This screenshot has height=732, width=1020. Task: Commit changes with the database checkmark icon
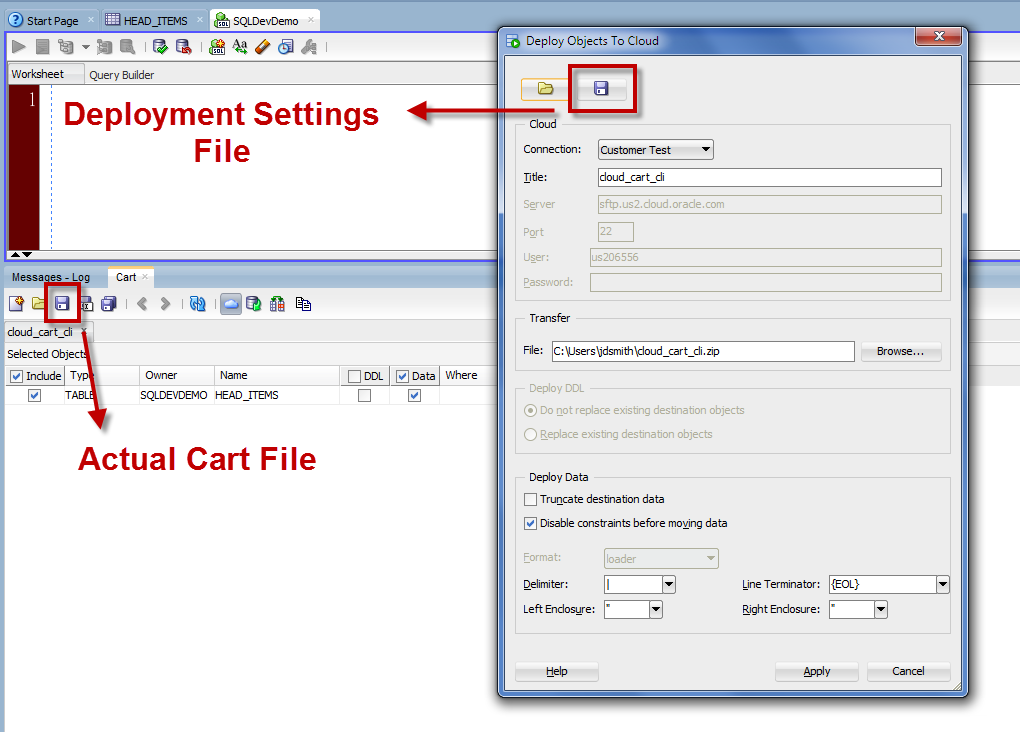pyautogui.click(x=160, y=47)
